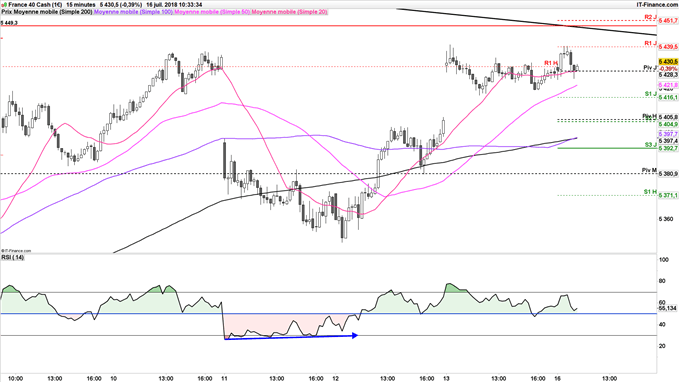
Task: Click day 12 marker on the time axis
Action: tap(336, 378)
